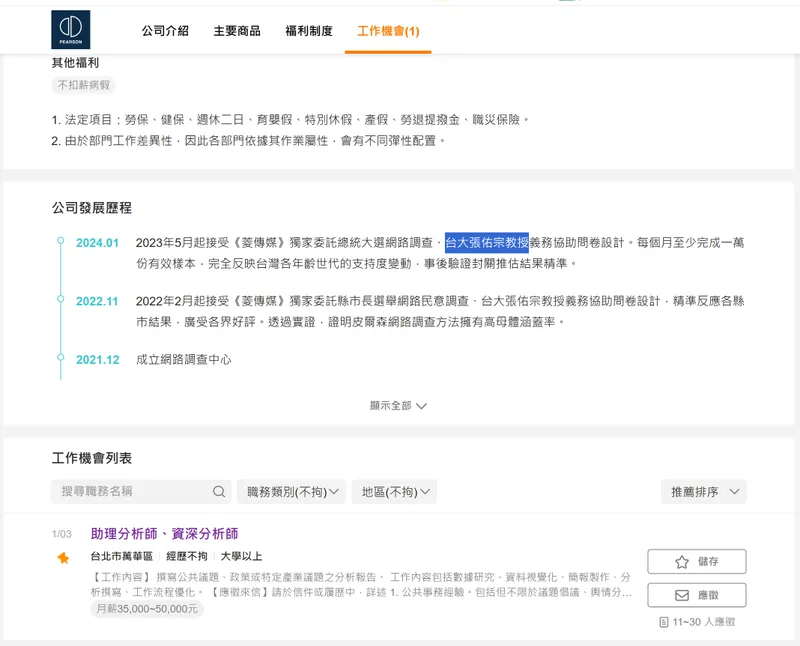Apply using the 應徵 button
800x646 pixels.
point(697,595)
